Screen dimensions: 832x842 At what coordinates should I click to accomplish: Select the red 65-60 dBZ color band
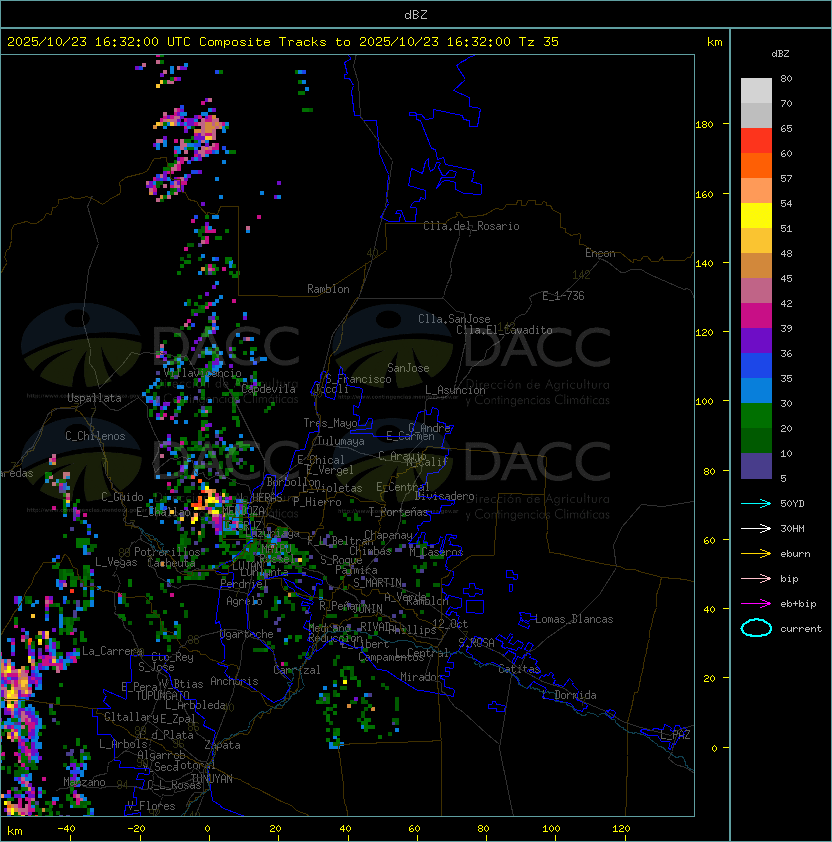click(x=756, y=140)
